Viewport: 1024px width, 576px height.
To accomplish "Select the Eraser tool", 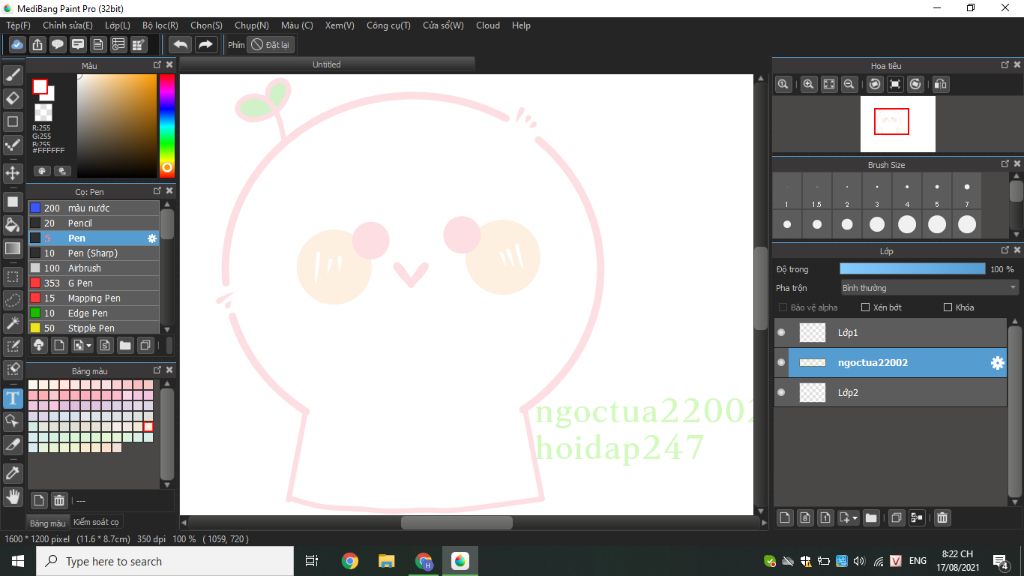I will 12,98.
